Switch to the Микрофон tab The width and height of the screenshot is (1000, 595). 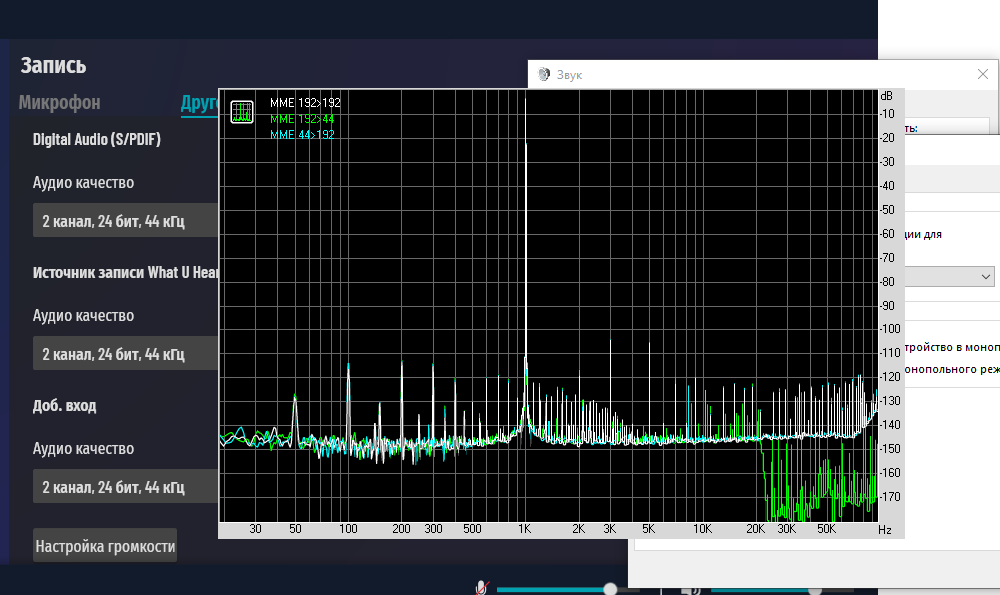click(x=60, y=103)
